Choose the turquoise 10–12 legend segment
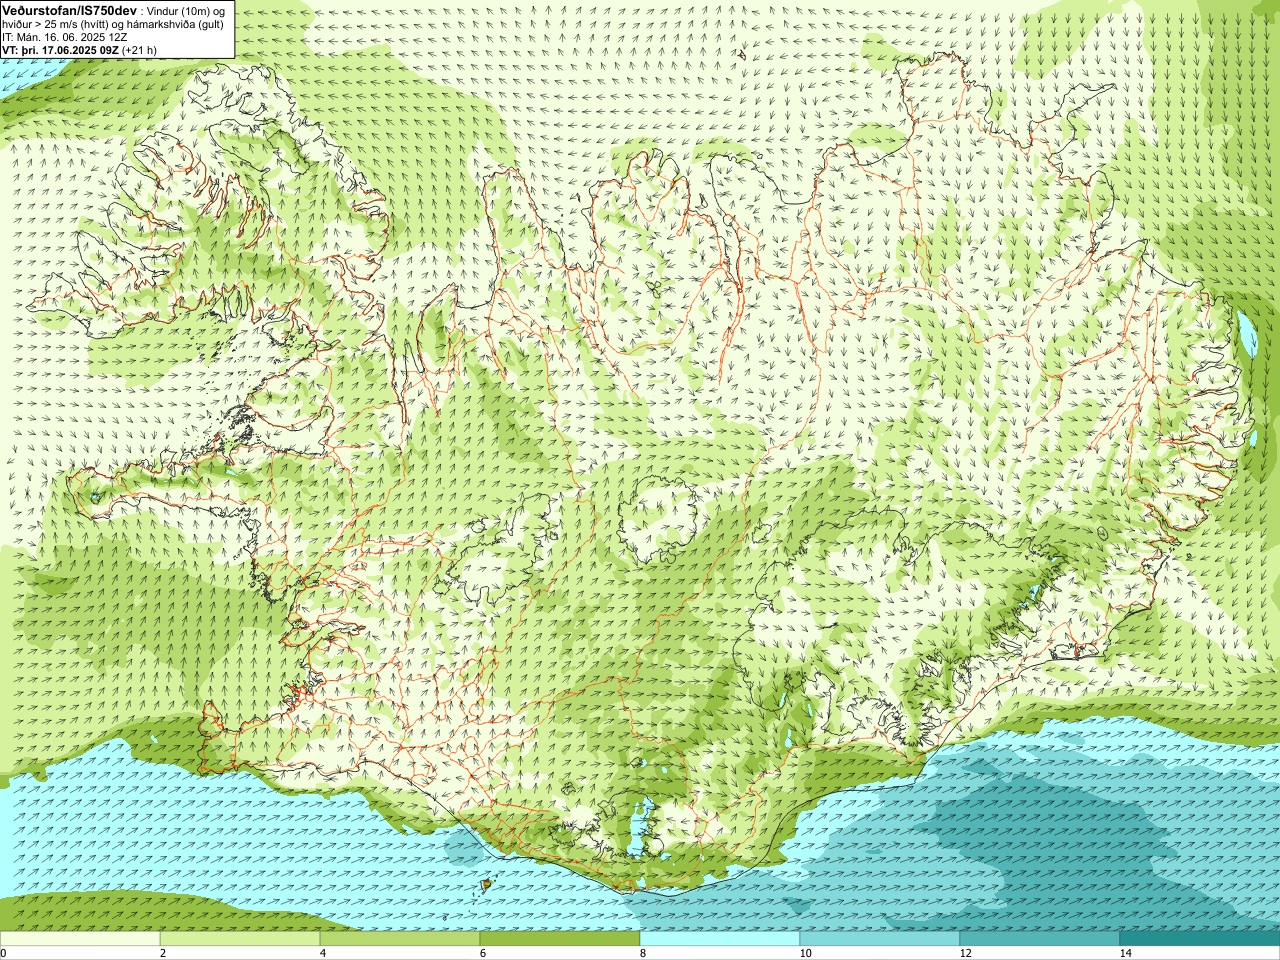Image resolution: width=1280 pixels, height=960 pixels. (x=880, y=939)
